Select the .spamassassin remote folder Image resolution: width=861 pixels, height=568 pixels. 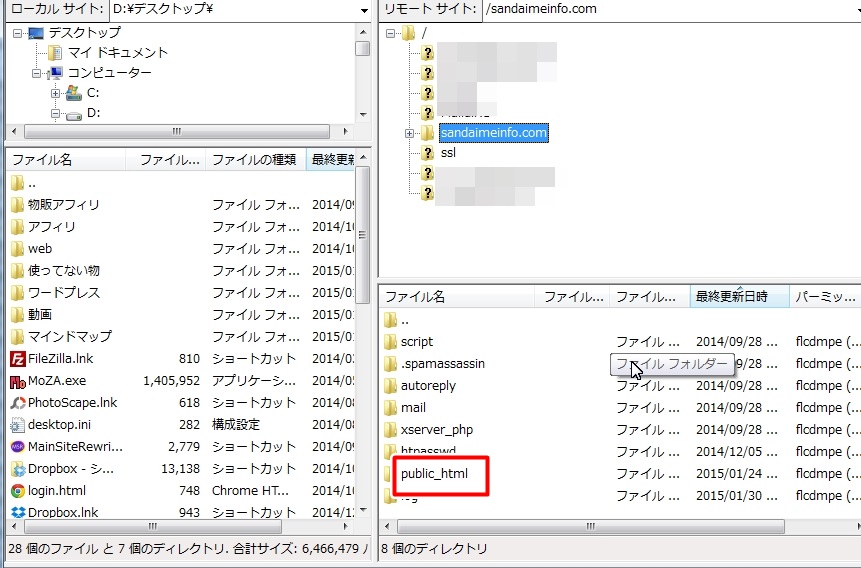(x=443, y=364)
